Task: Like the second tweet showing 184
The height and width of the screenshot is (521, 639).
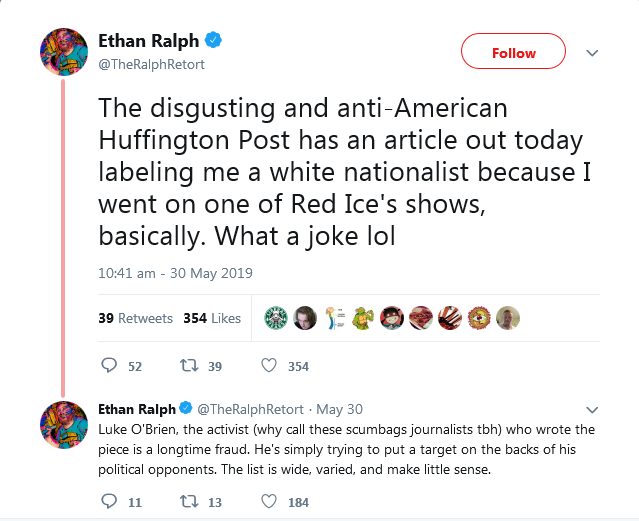Action: 269,501
